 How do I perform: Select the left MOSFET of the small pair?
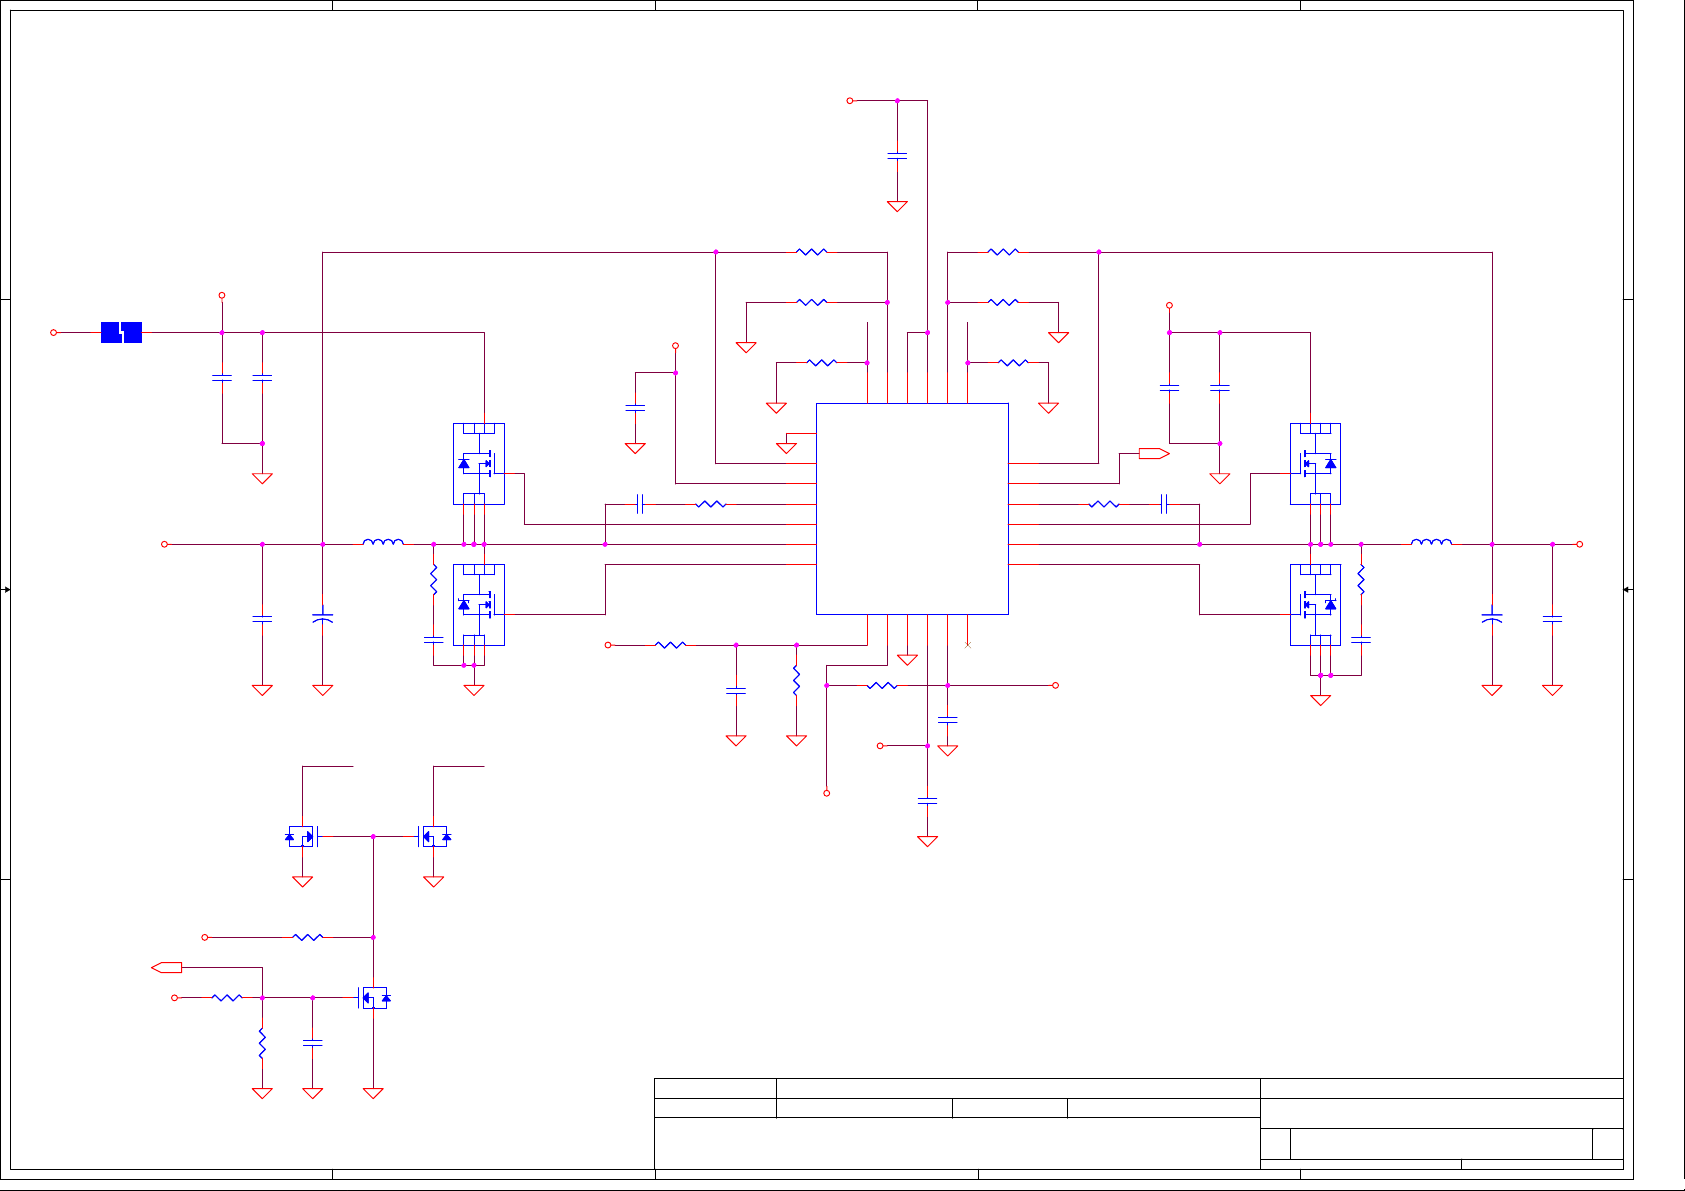(301, 836)
